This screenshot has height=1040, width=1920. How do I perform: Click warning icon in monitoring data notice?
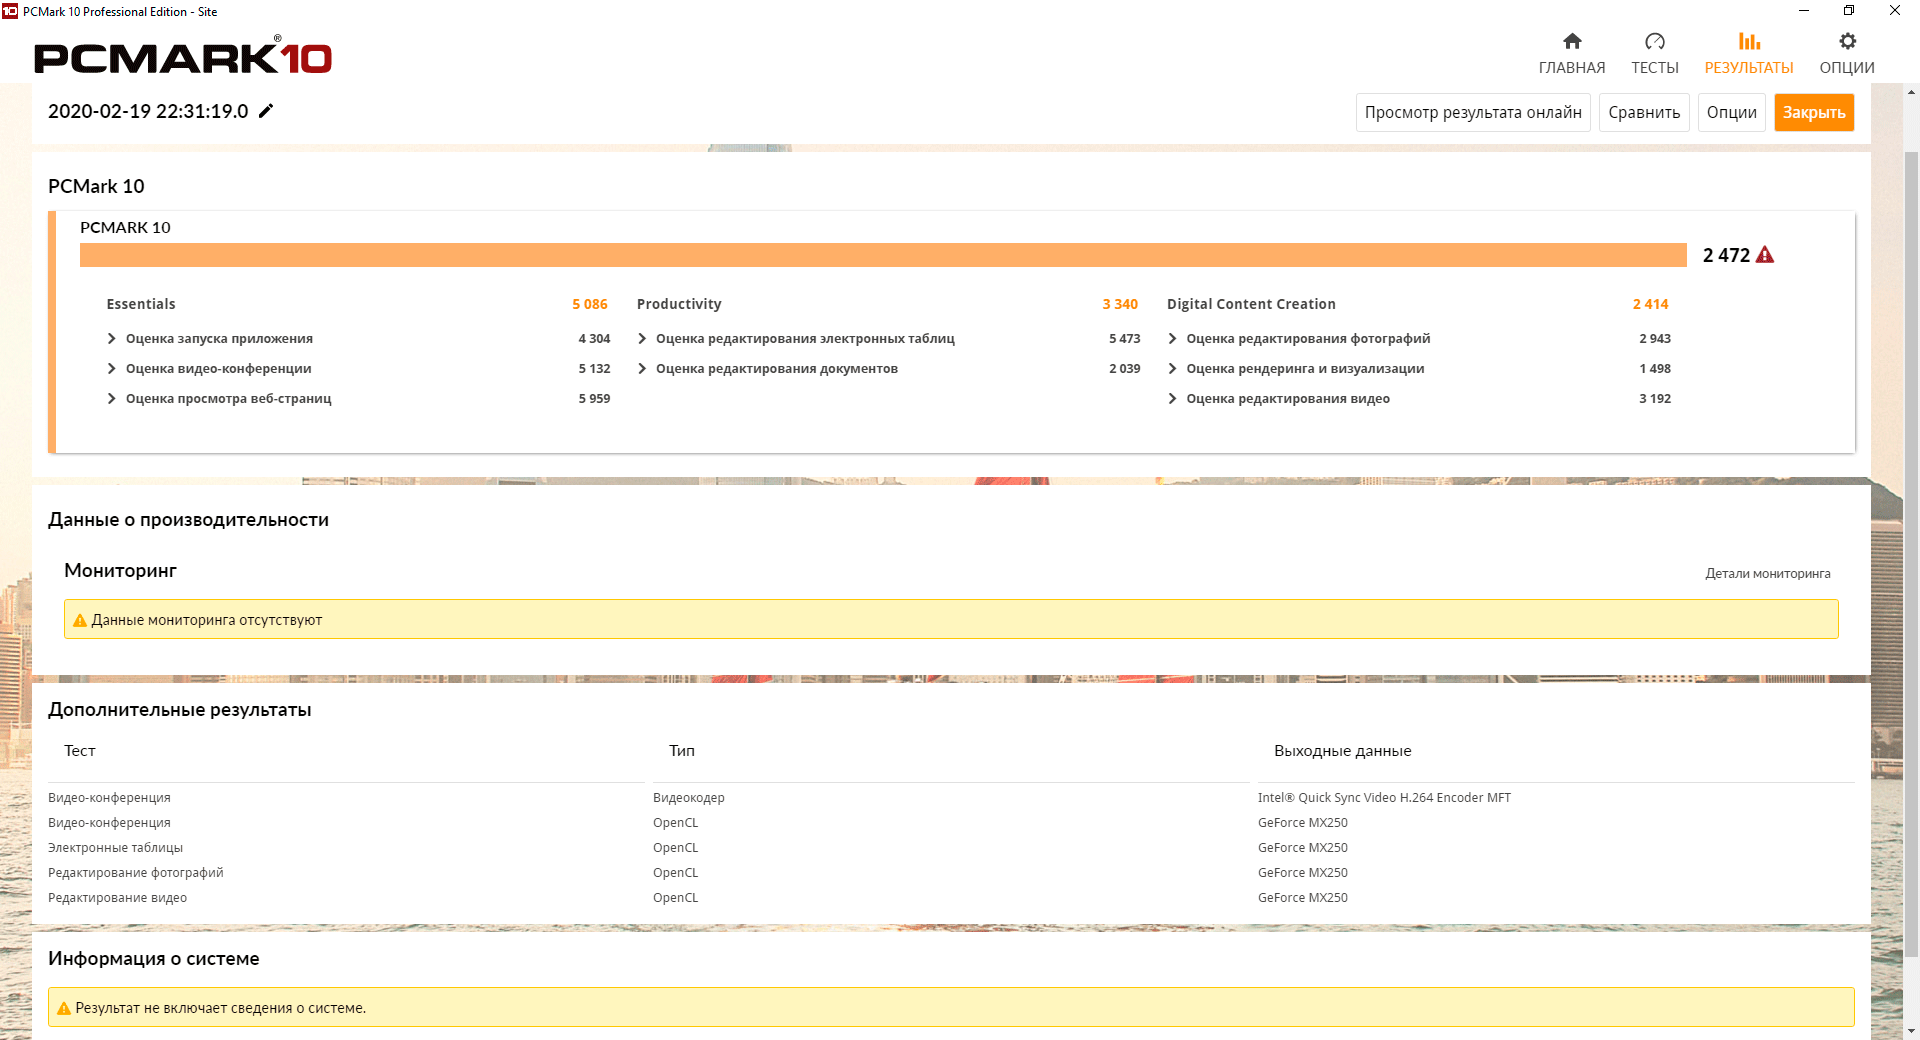tap(80, 620)
